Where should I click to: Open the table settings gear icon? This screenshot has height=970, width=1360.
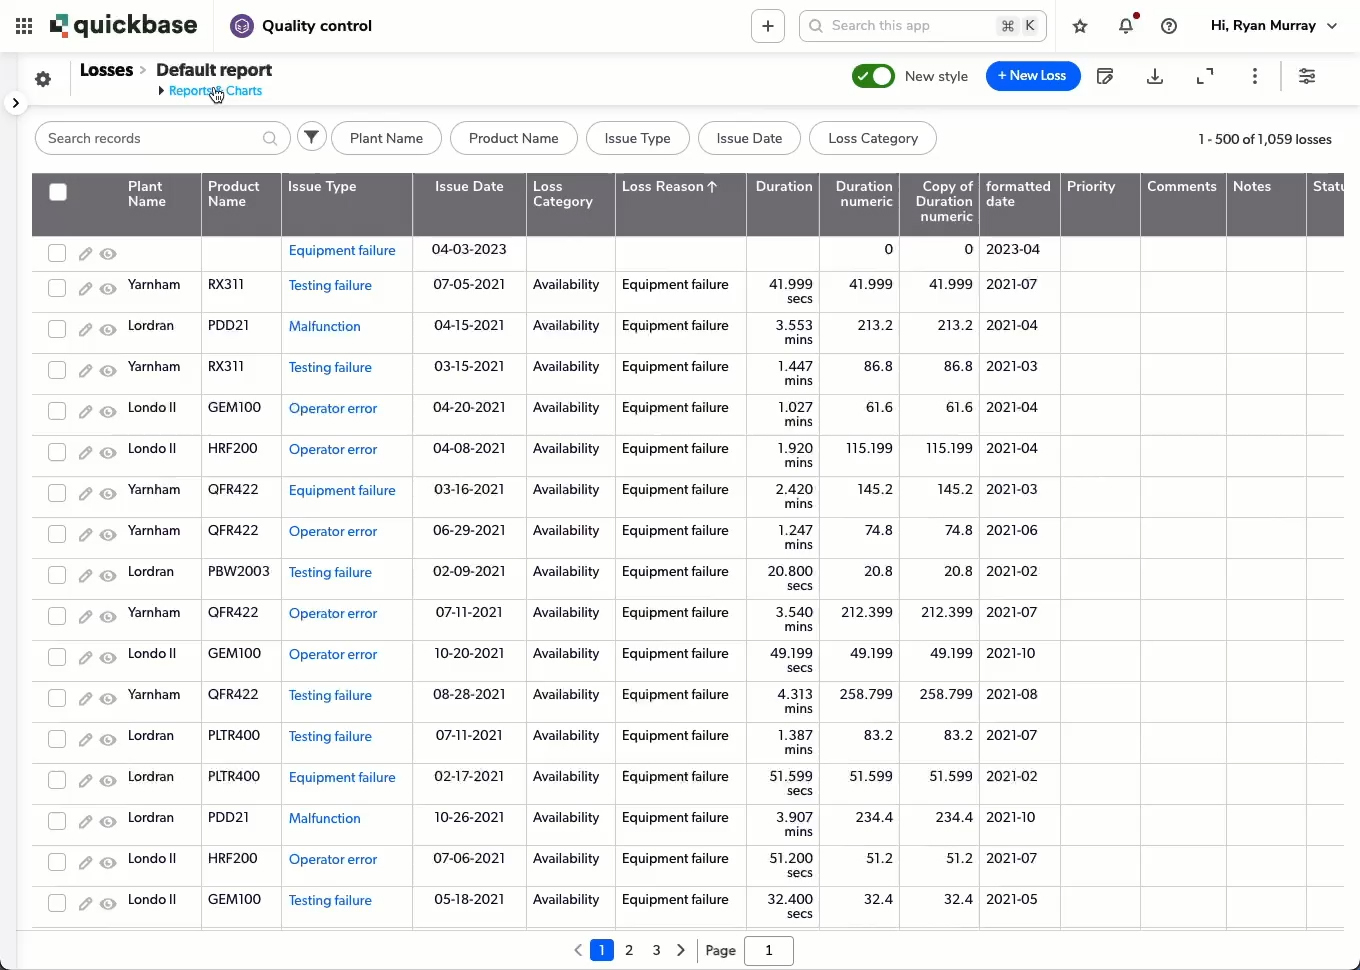click(x=43, y=79)
